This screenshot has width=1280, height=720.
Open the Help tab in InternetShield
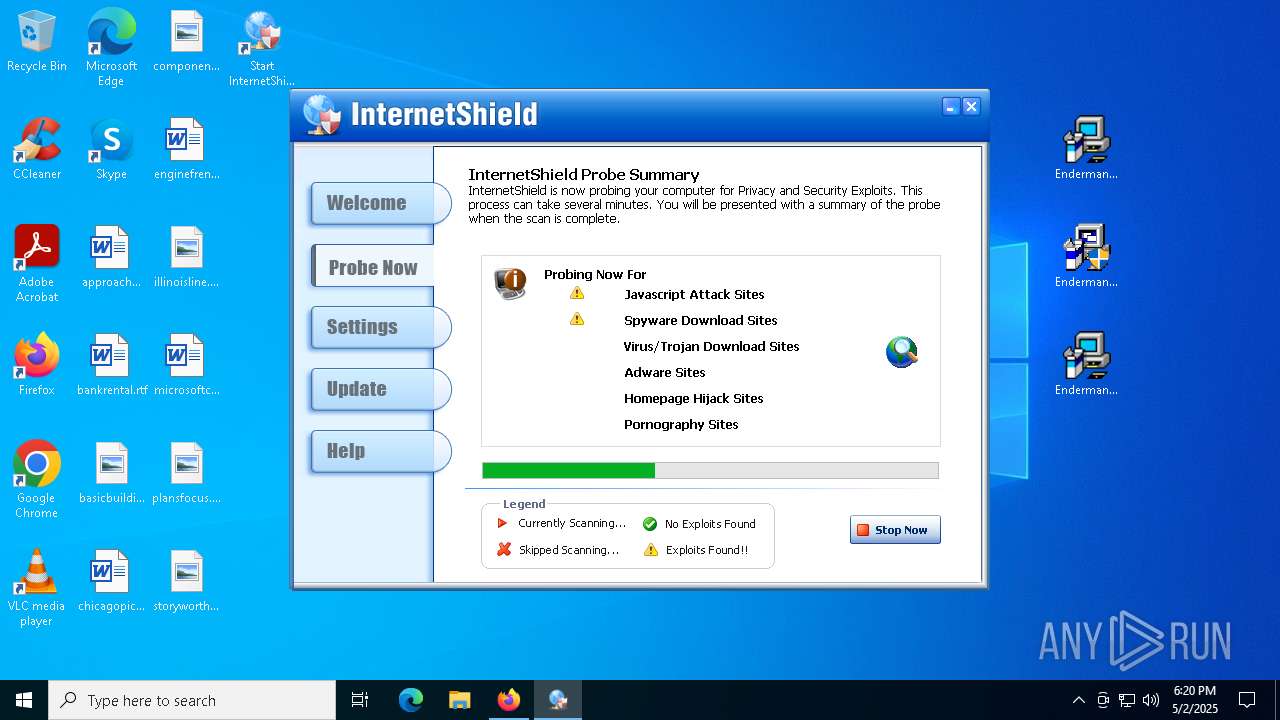pos(380,451)
